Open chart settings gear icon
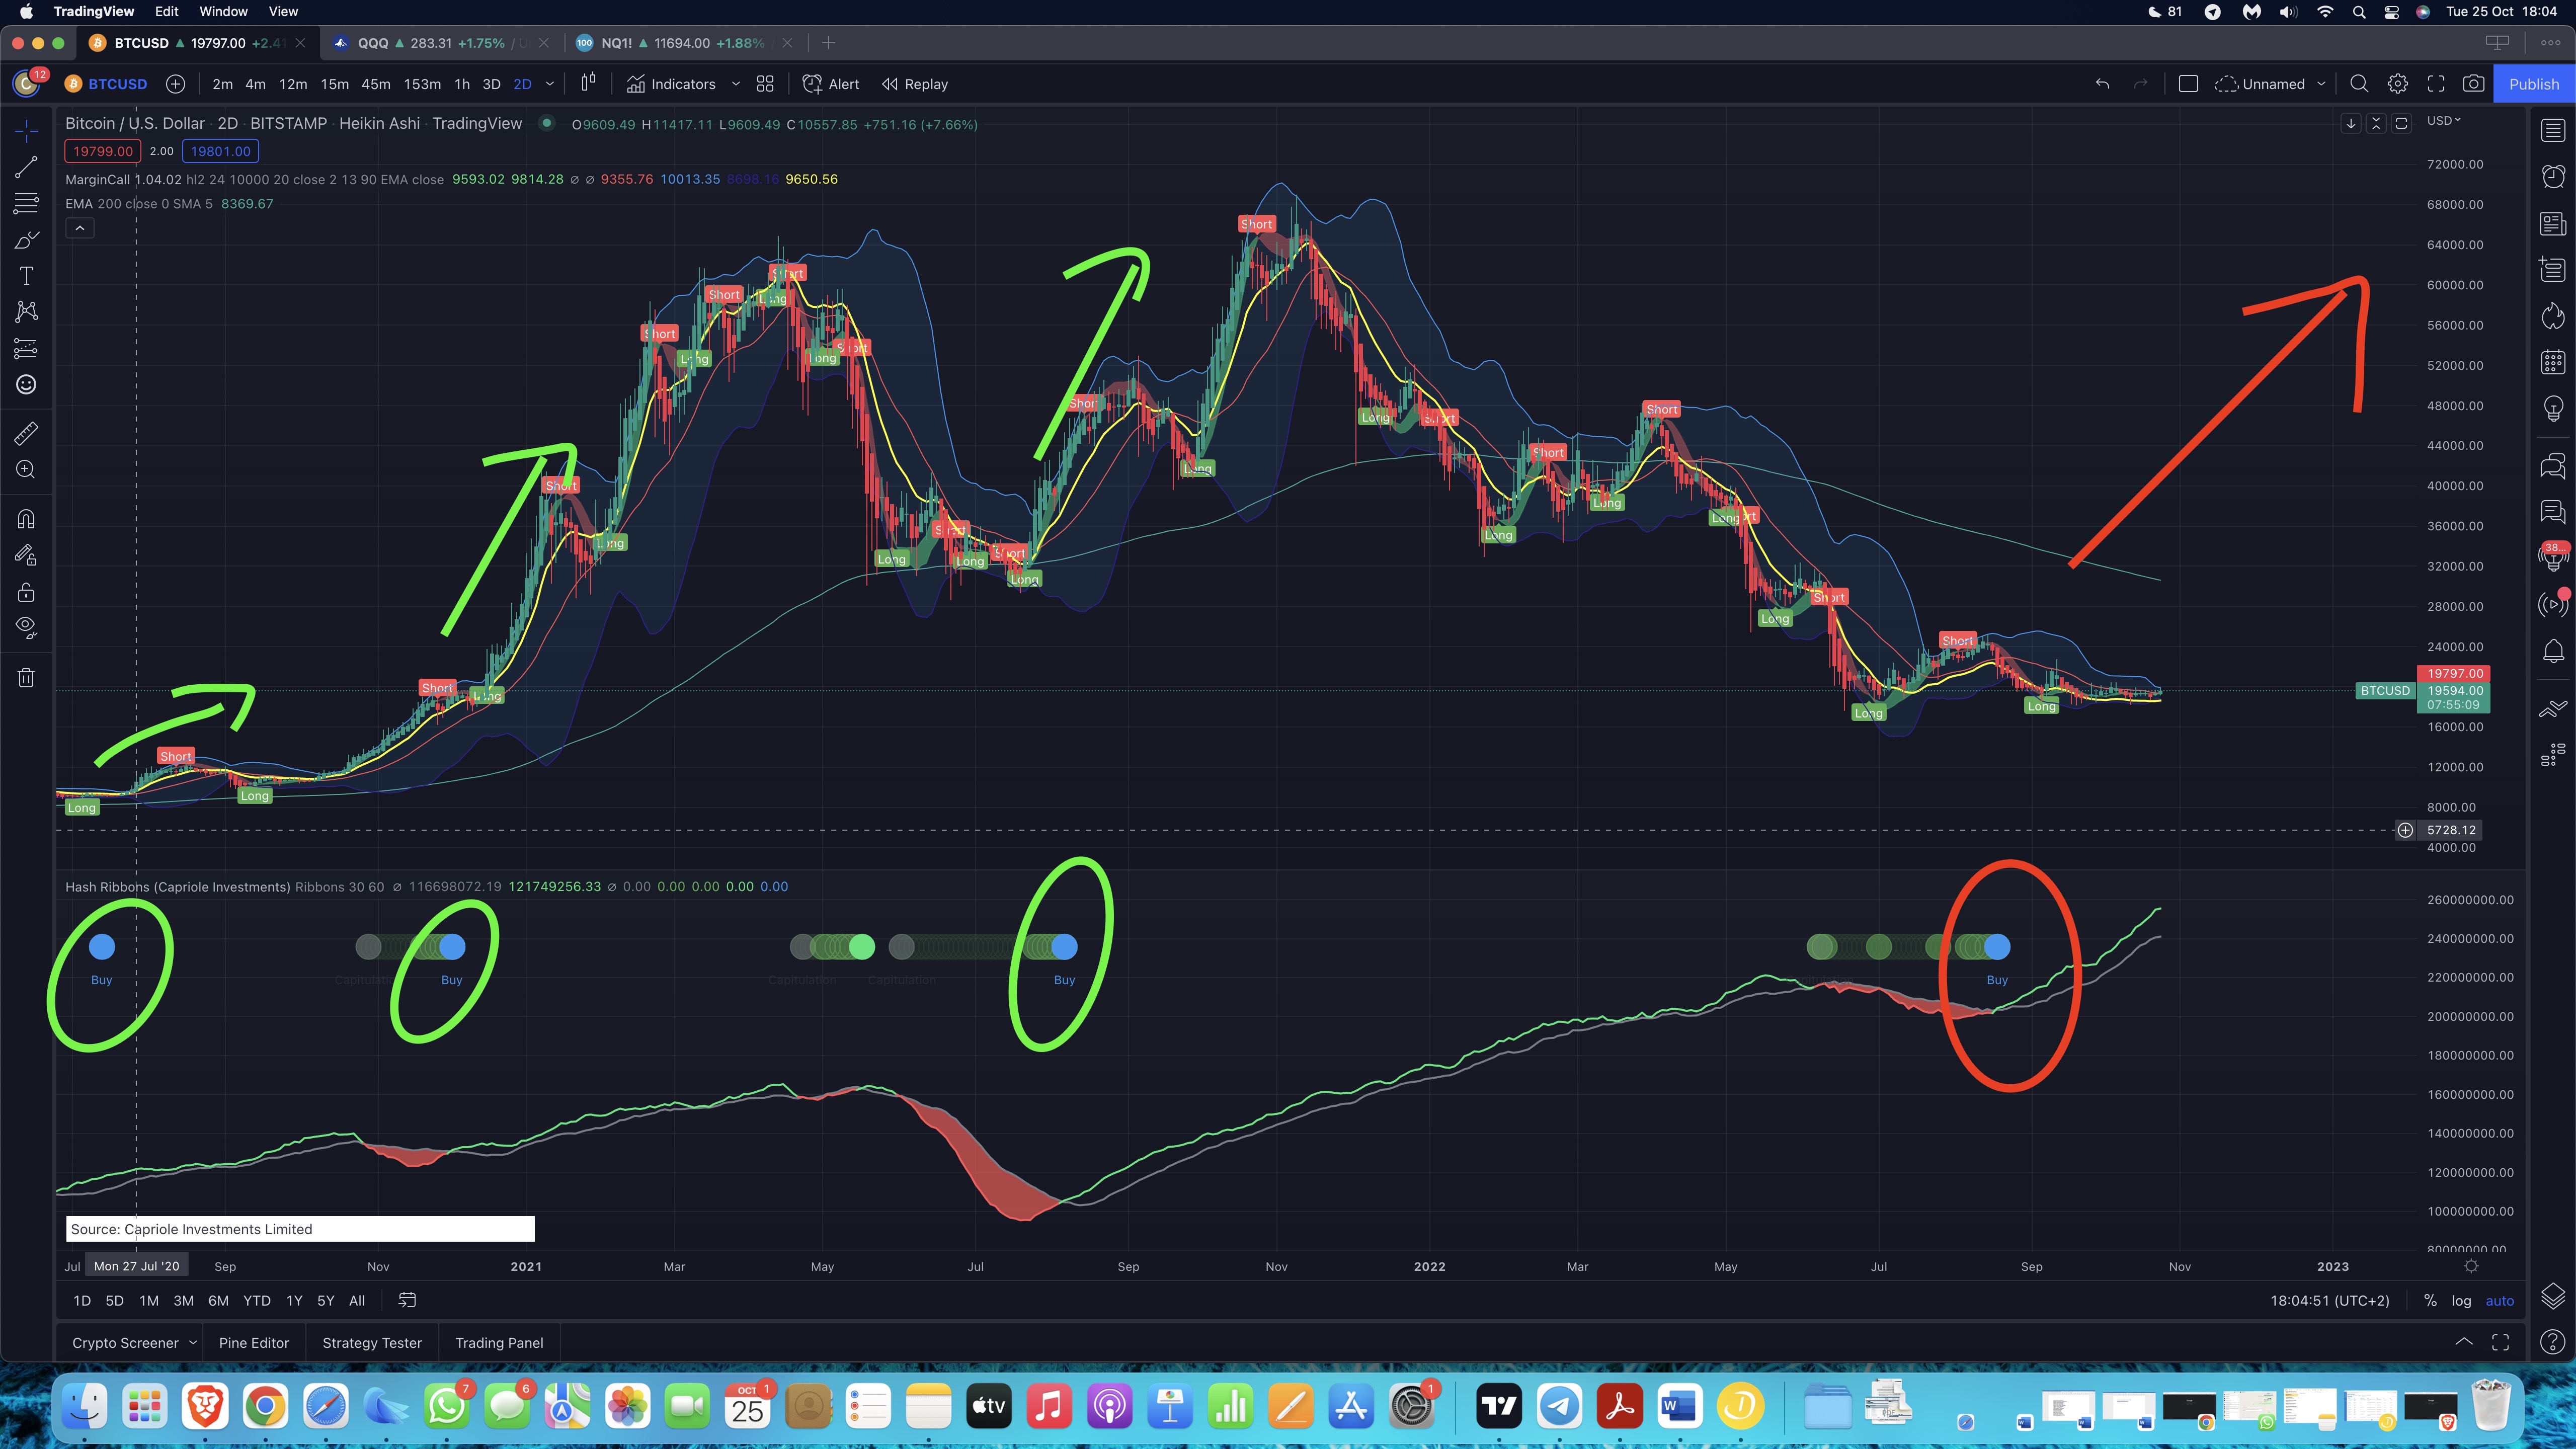Screen dimensions: 2576x1449 click(x=2397, y=84)
